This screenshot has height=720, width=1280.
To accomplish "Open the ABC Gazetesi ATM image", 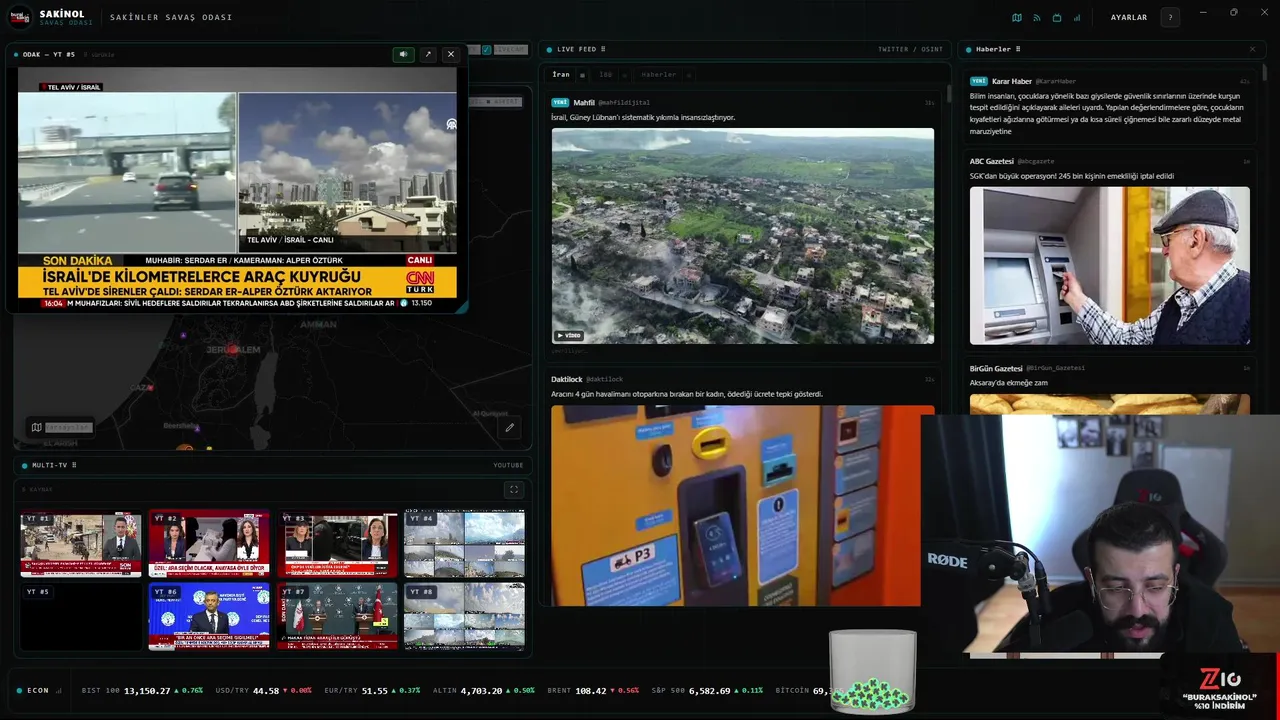I will coord(1109,266).
